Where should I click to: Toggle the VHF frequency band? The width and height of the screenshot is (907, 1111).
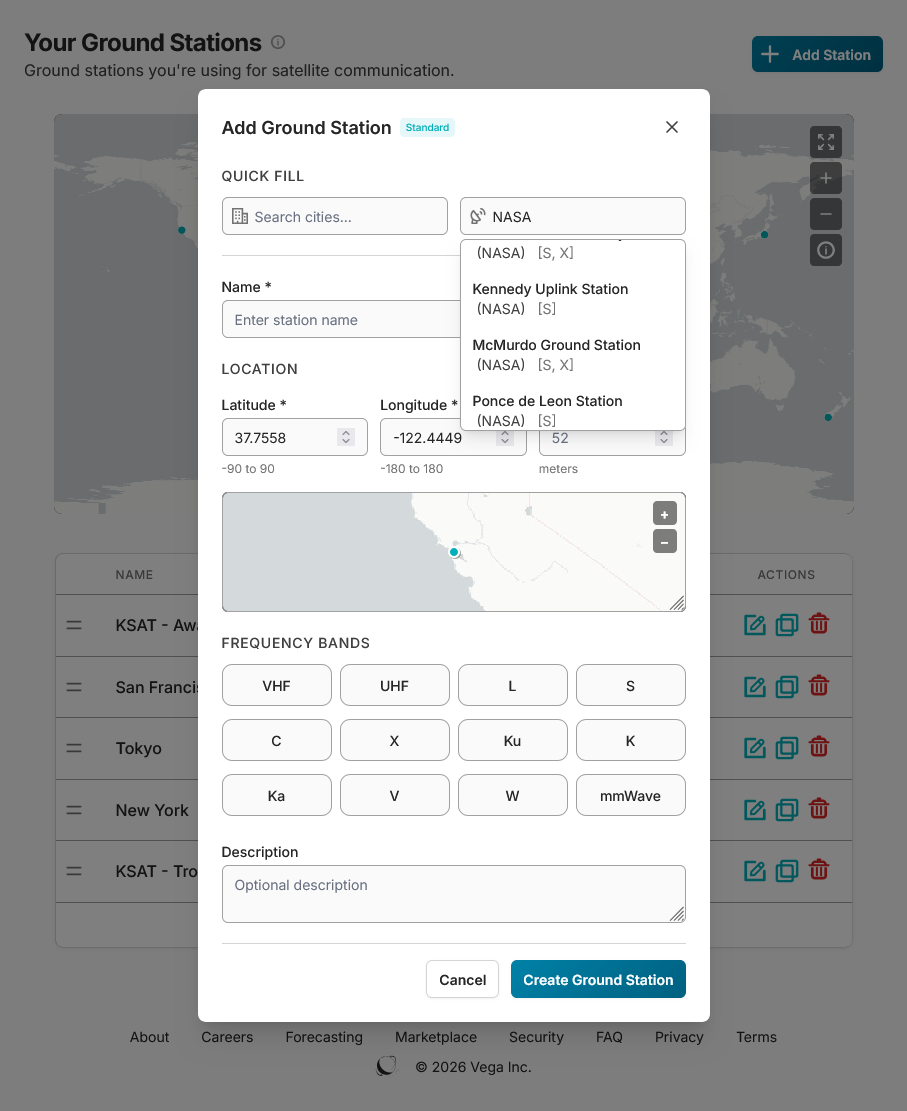(276, 685)
